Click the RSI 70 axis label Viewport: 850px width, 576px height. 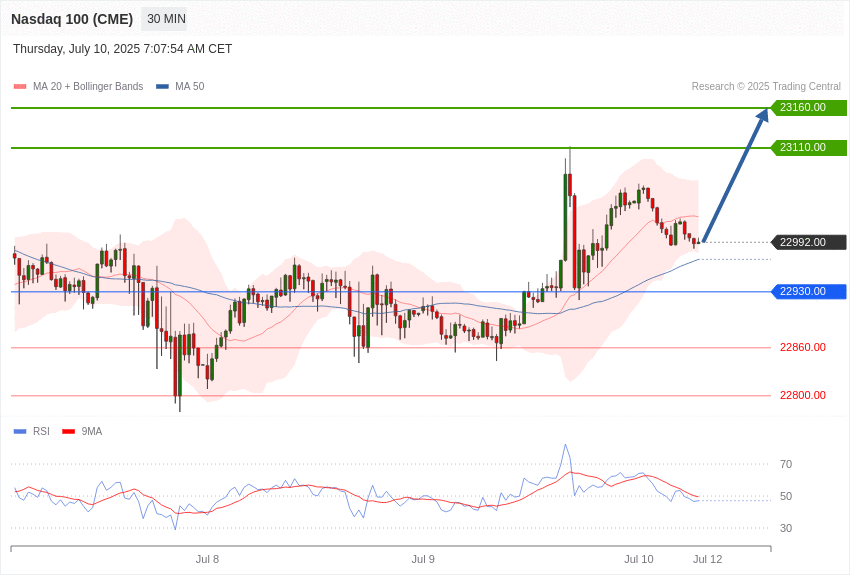tap(786, 464)
